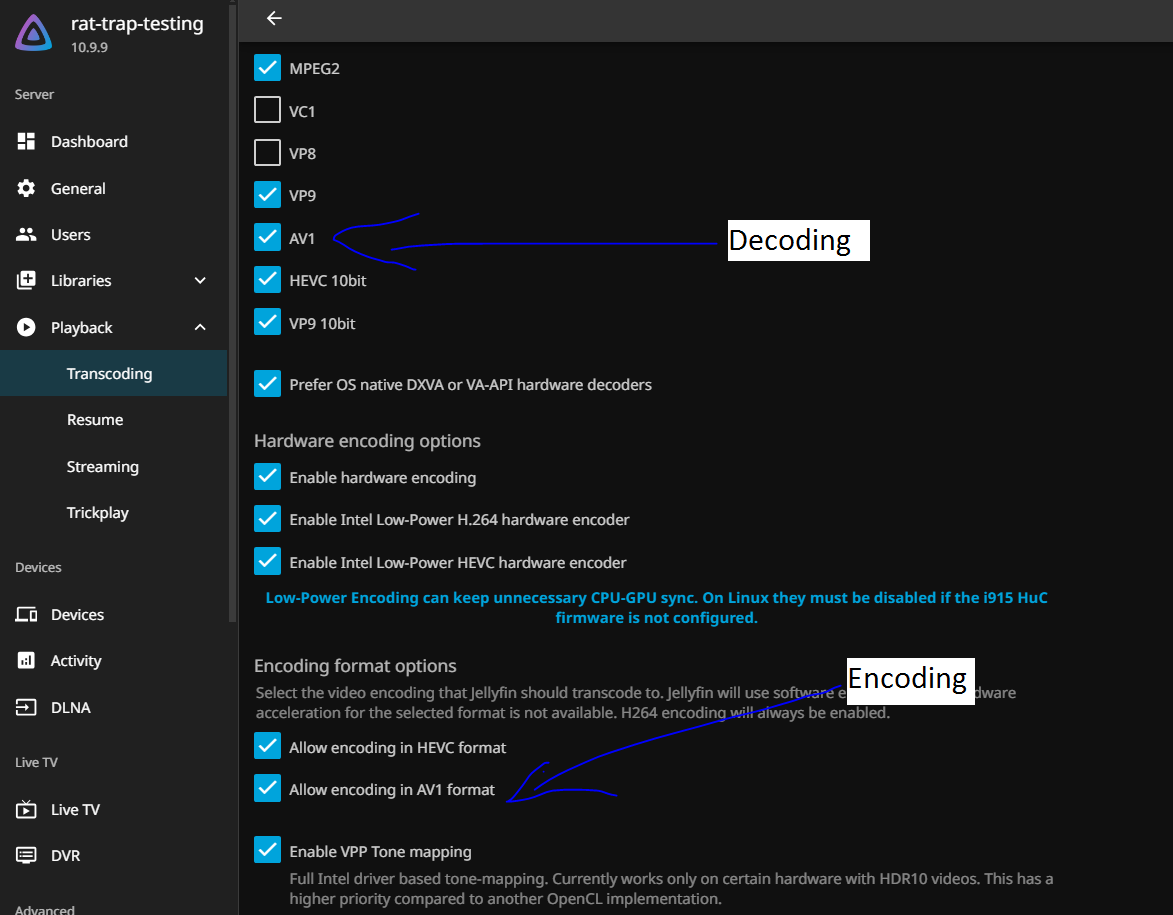Expand the Libraries menu chevron

[200, 281]
